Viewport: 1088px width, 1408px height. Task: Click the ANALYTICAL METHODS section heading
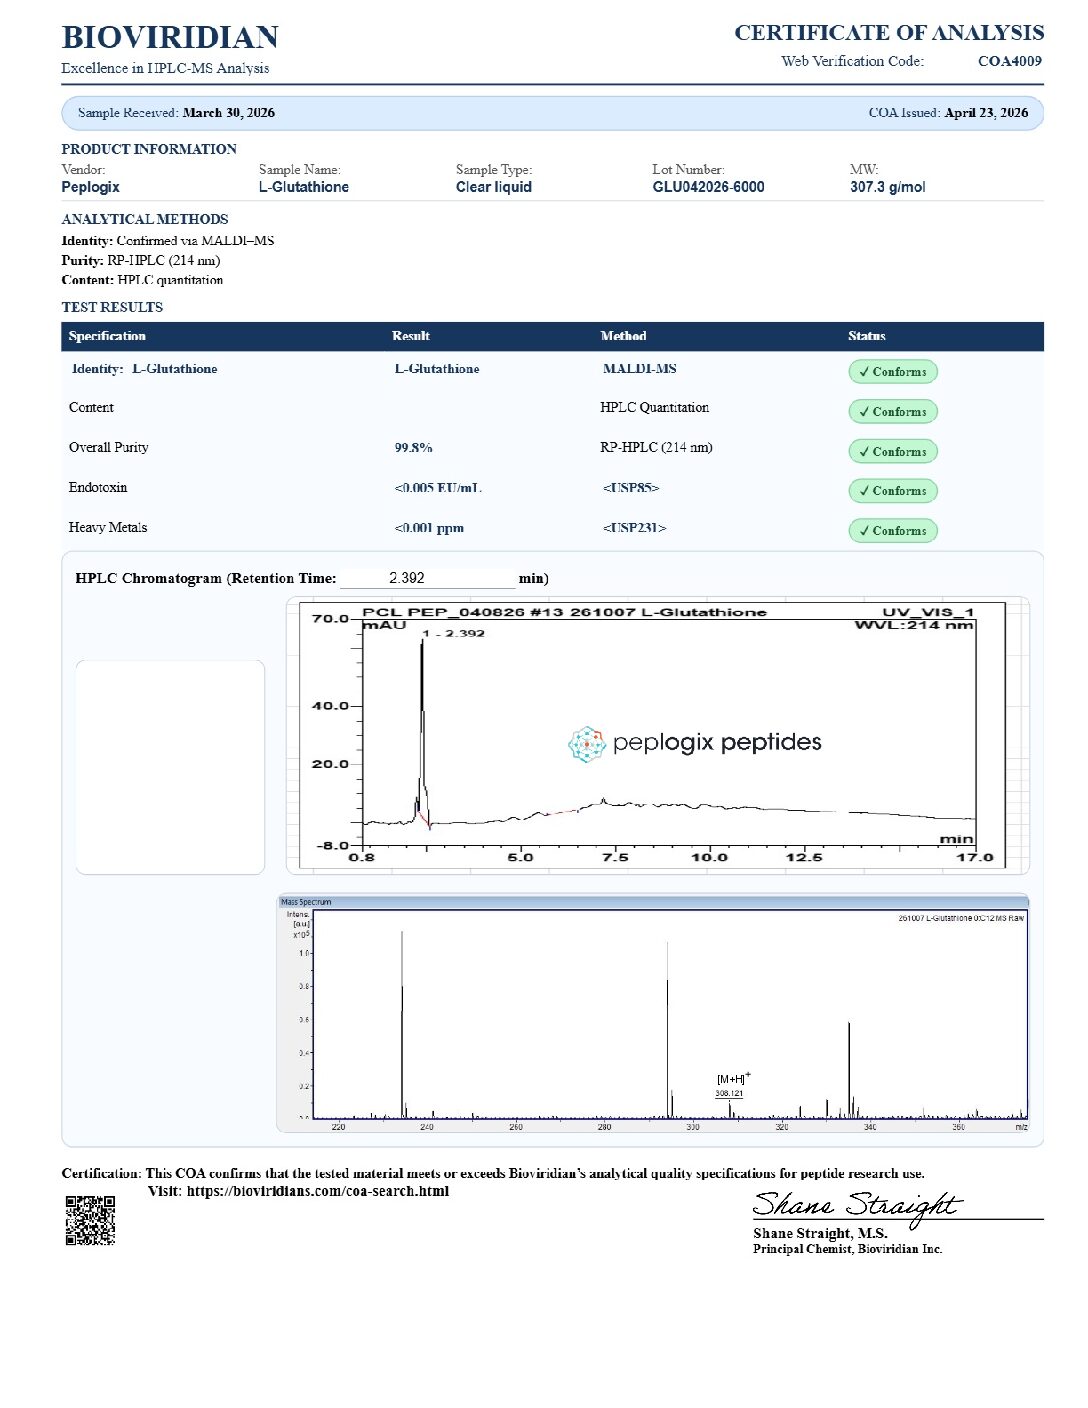145,219
